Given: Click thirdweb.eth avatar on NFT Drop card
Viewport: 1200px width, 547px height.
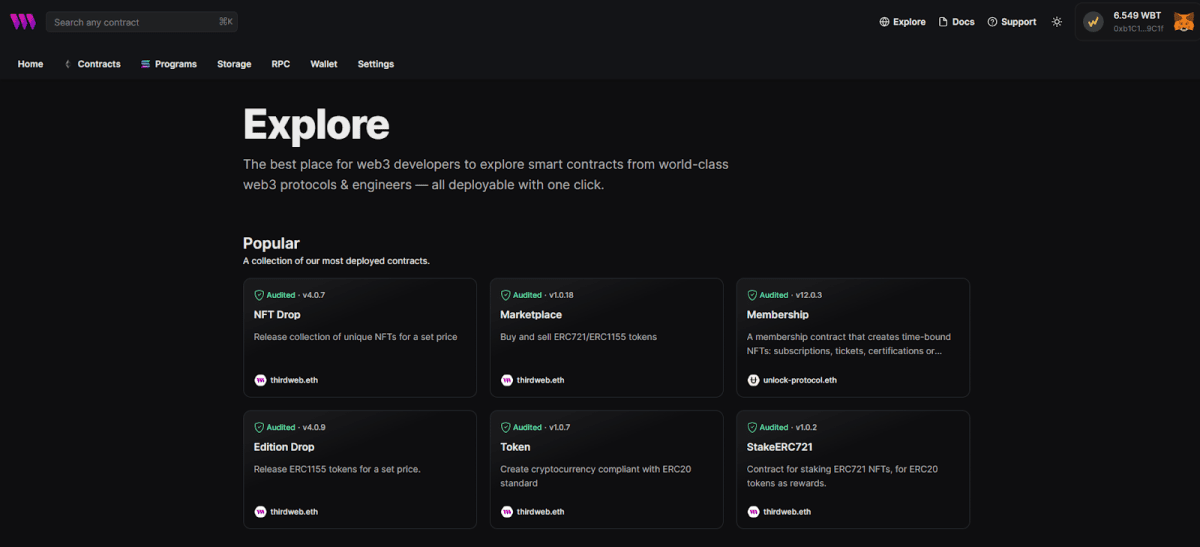Looking at the screenshot, I should 260,380.
